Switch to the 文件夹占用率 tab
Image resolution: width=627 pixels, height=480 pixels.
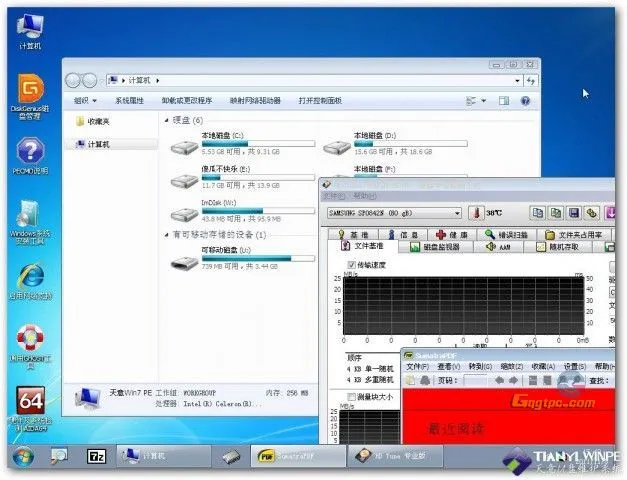point(574,234)
